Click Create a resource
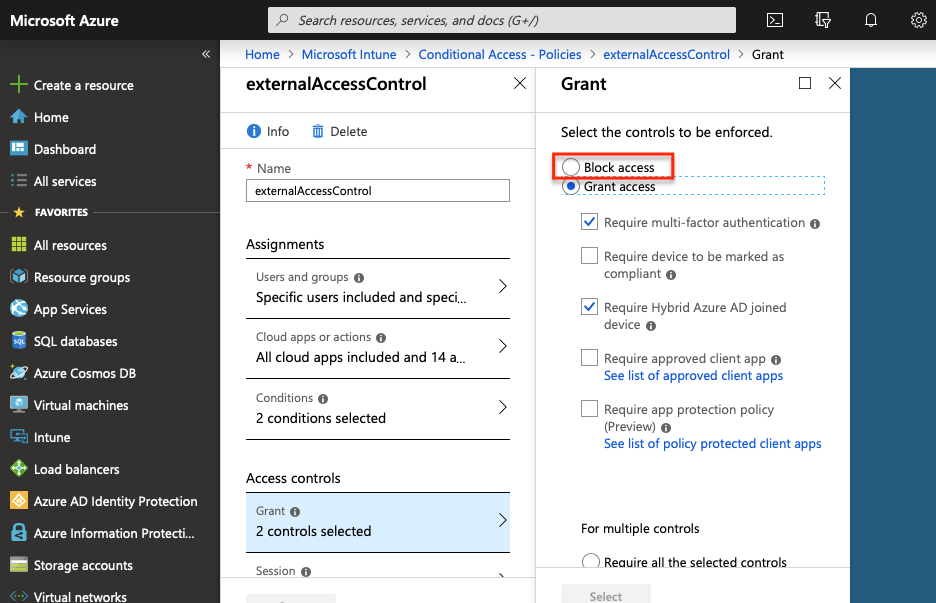The height and width of the screenshot is (603, 936). (83, 85)
